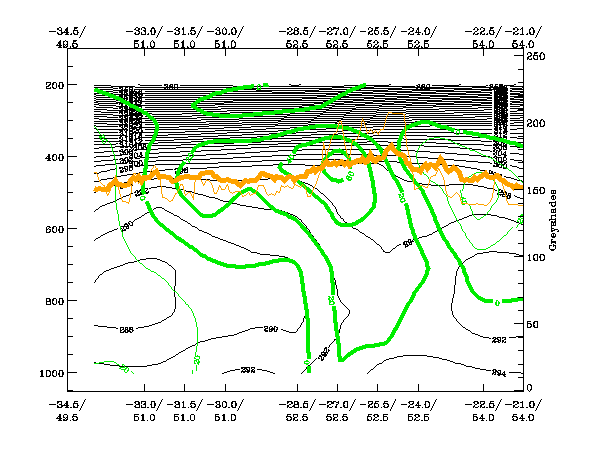Click the 150 value on Greyshades axis

click(x=538, y=190)
